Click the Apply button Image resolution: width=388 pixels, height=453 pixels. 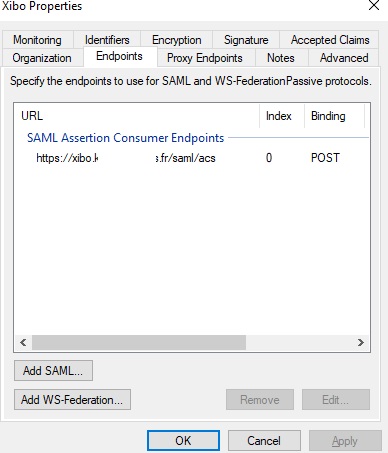coord(345,441)
